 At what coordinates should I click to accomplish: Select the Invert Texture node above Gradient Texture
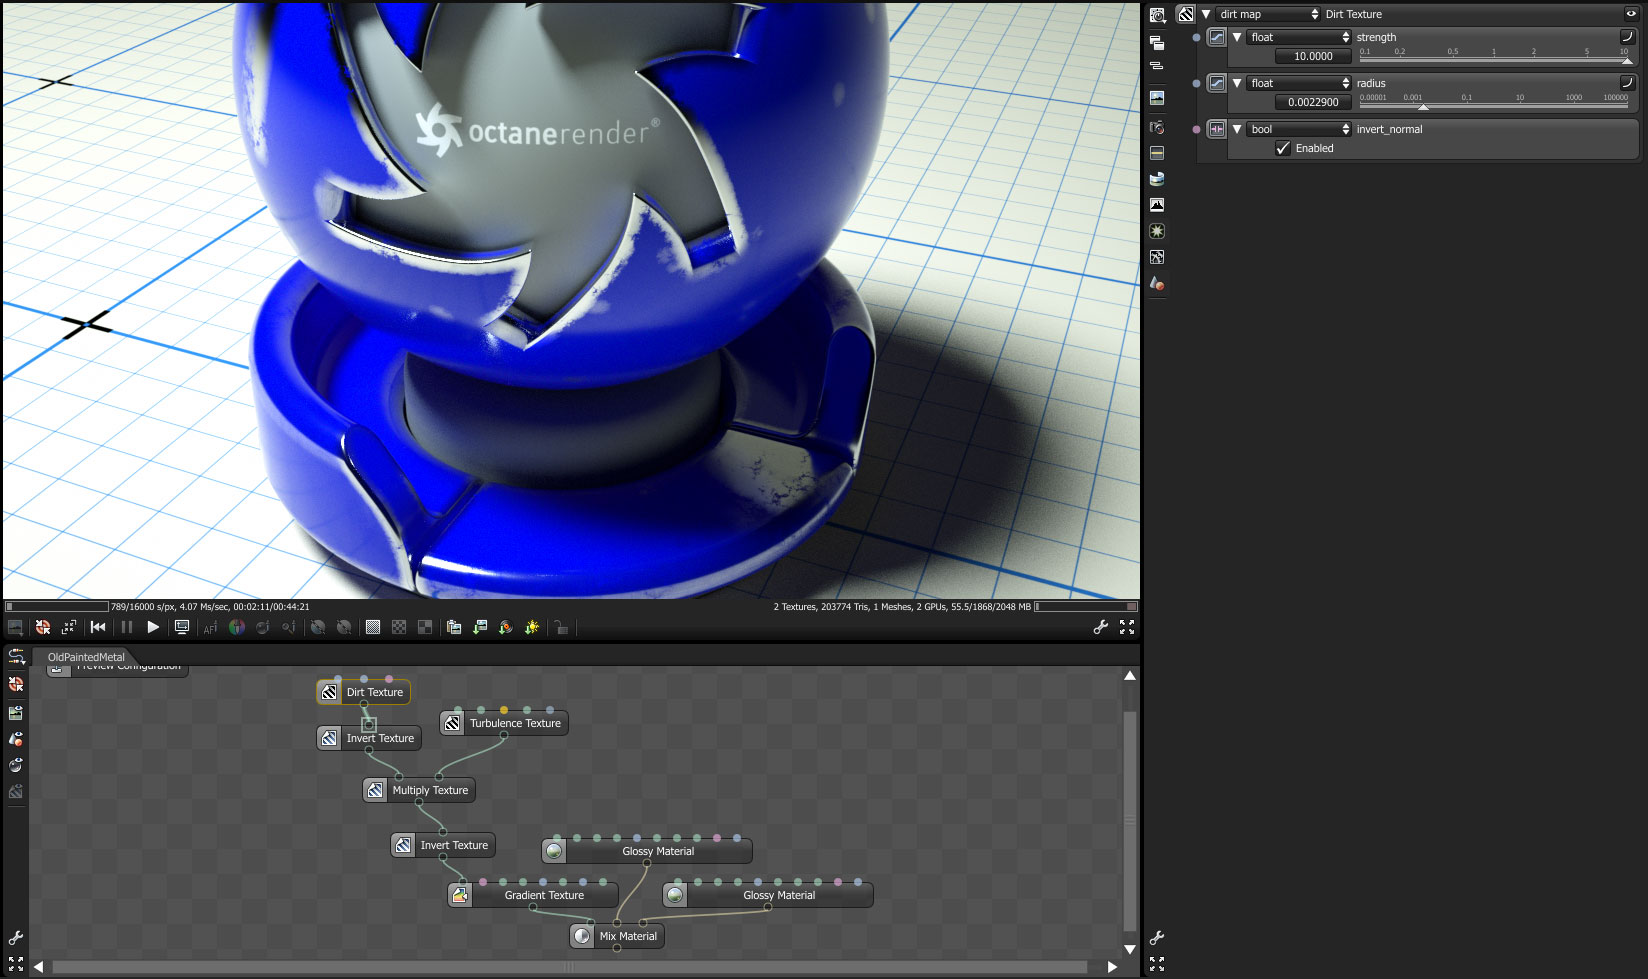tap(443, 845)
